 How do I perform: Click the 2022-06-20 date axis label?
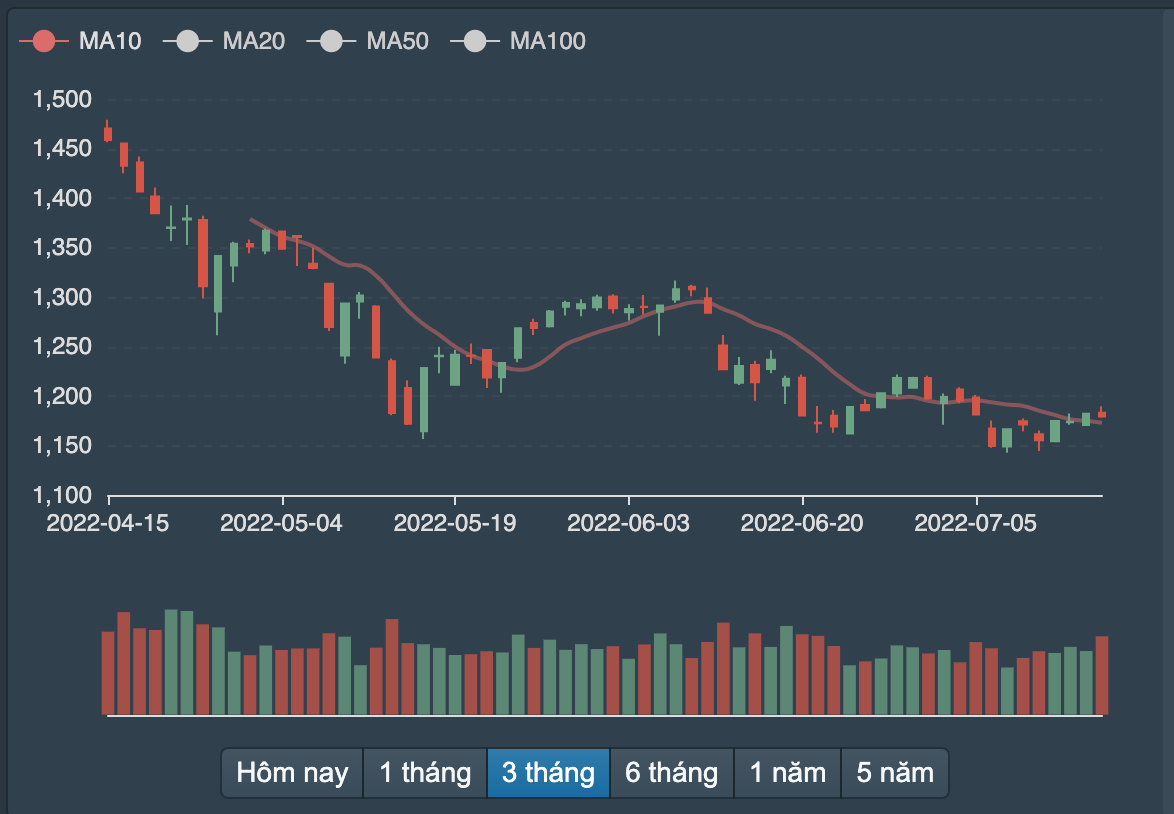(802, 523)
